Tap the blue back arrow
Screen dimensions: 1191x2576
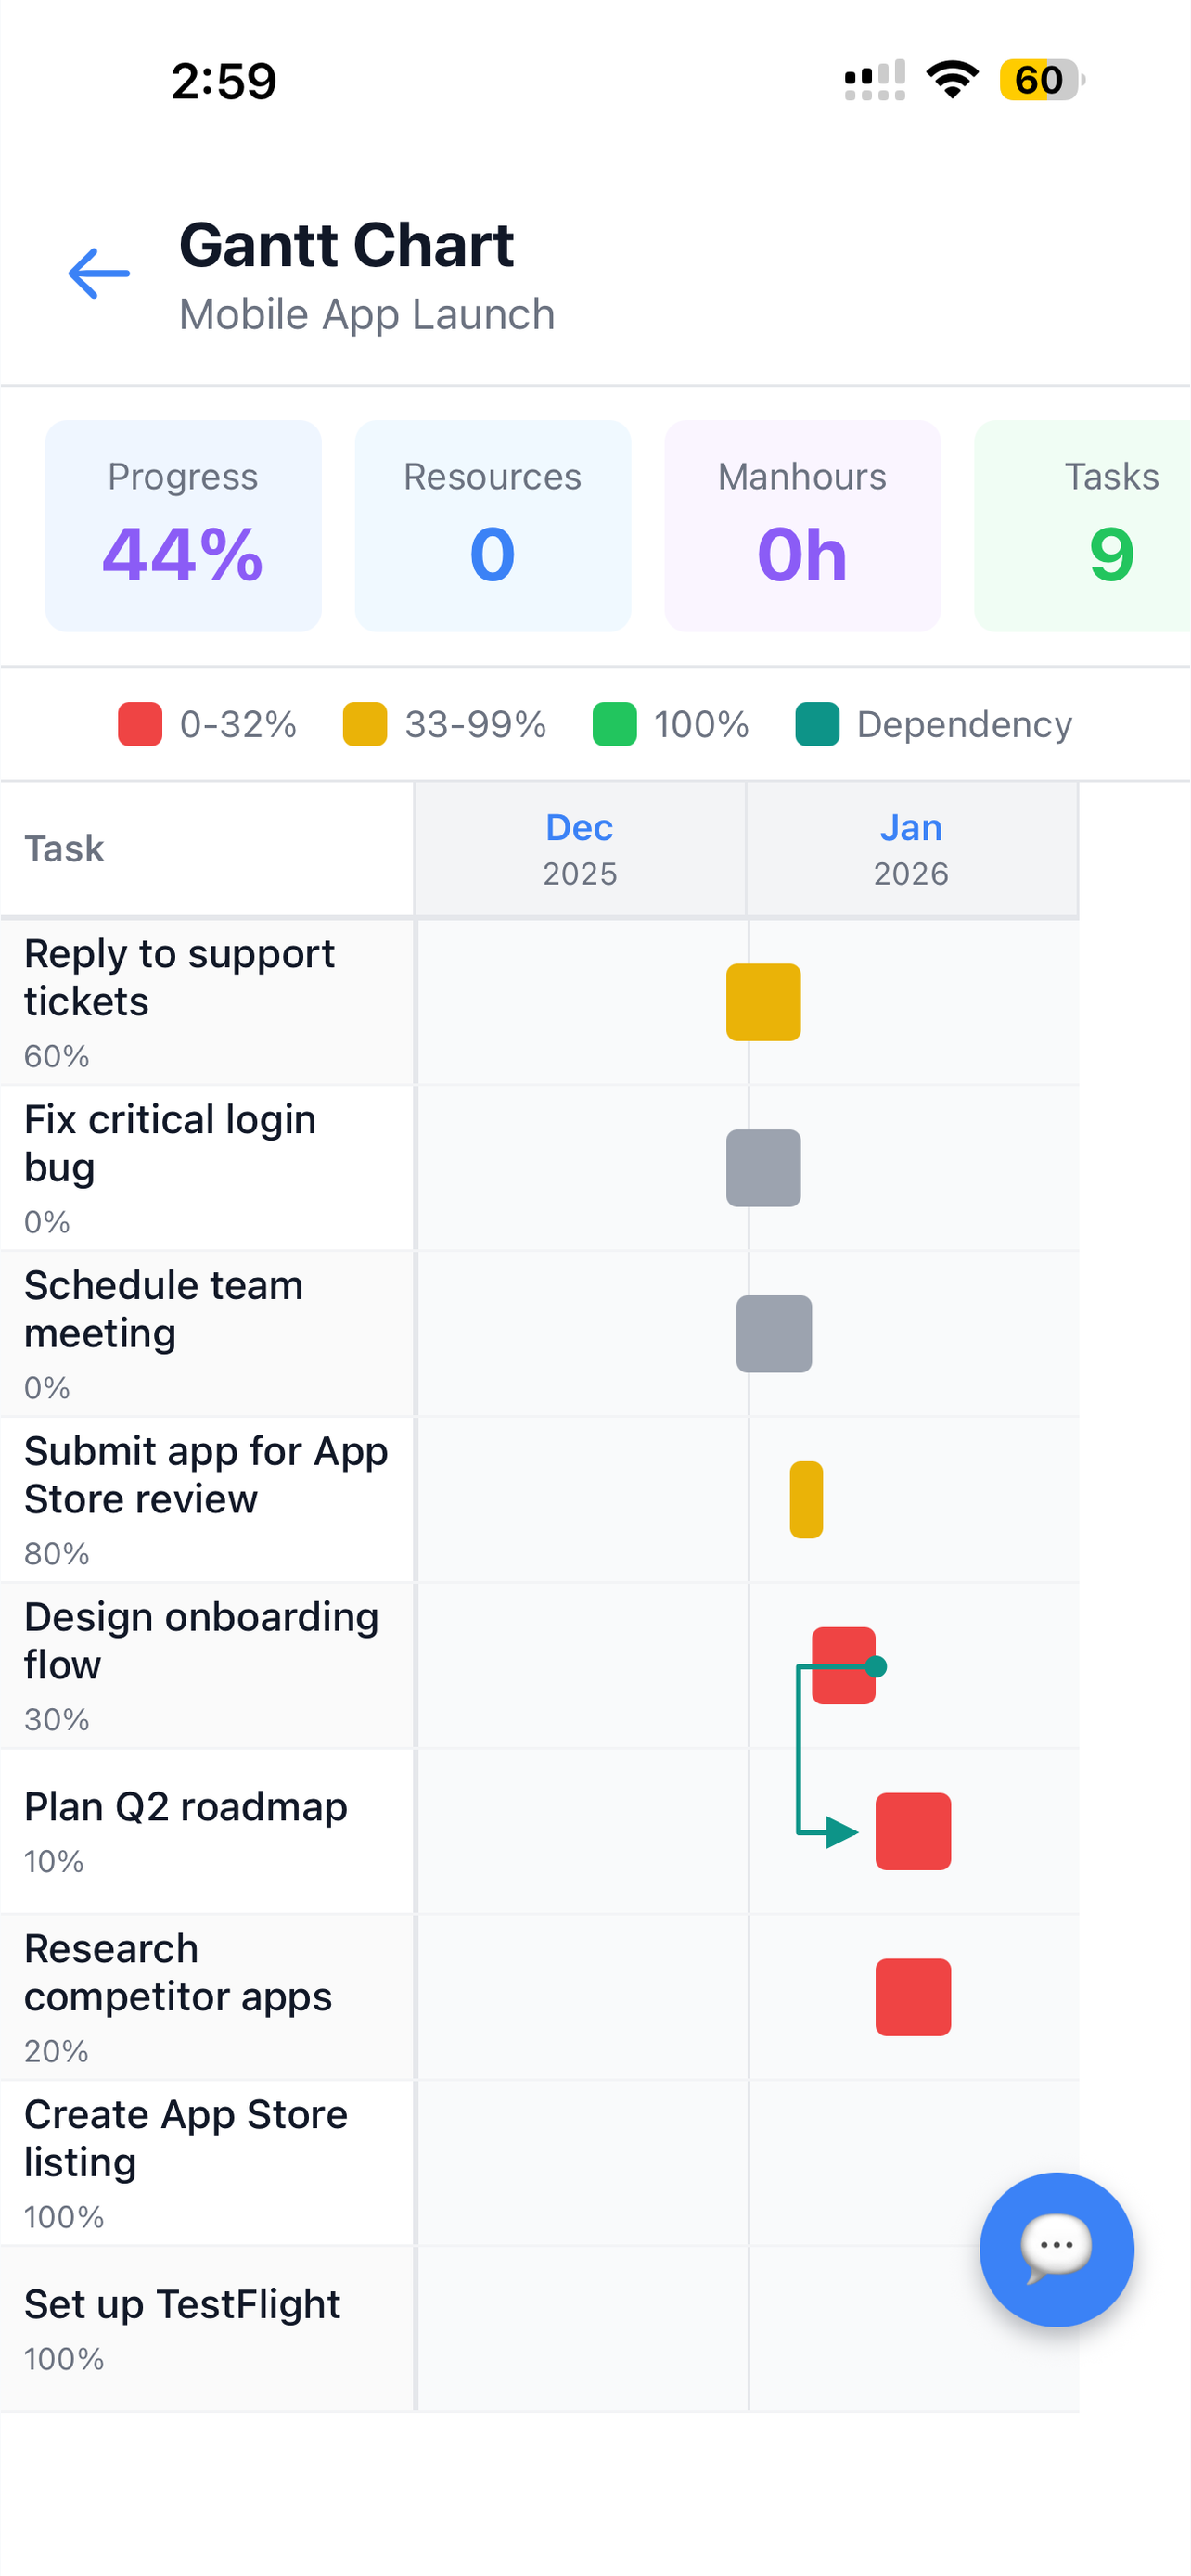[99, 273]
